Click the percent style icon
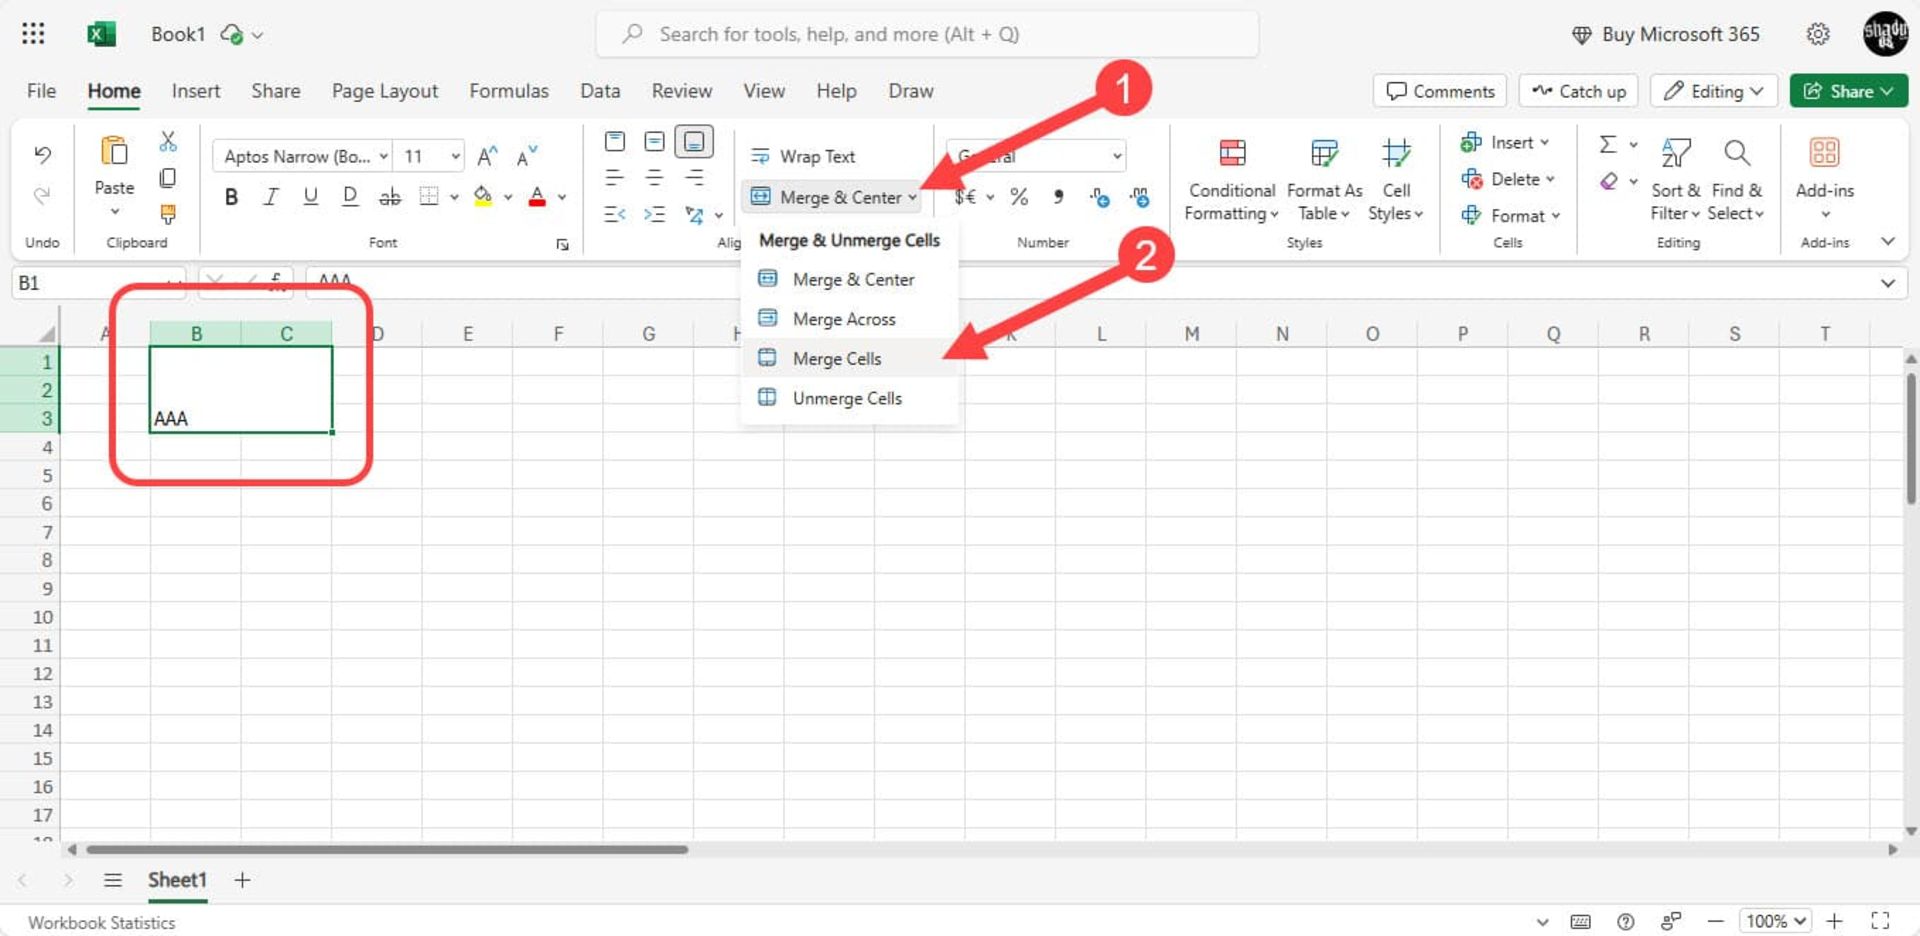The width and height of the screenshot is (1920, 936). [1019, 197]
